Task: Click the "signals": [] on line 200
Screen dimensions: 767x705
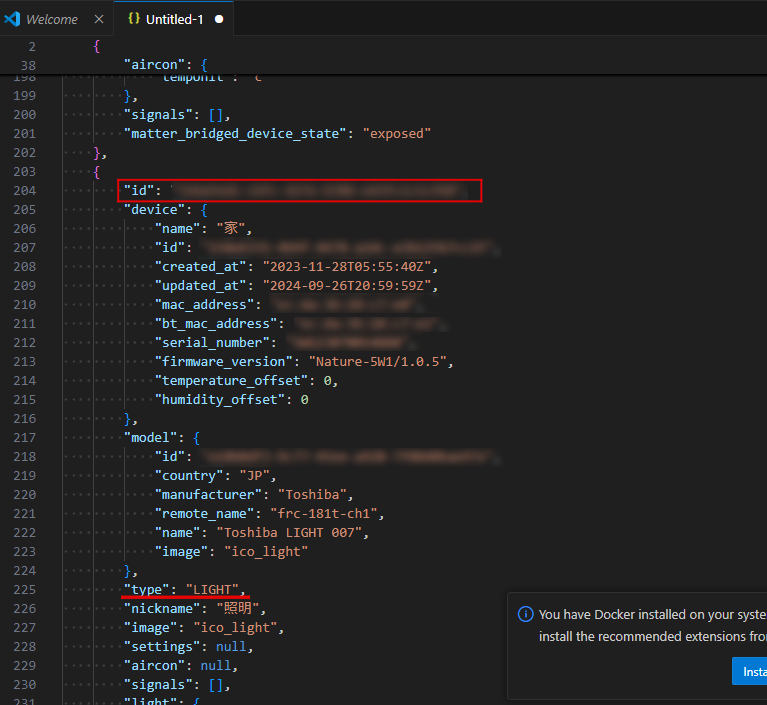Action: pyautogui.click(x=177, y=114)
